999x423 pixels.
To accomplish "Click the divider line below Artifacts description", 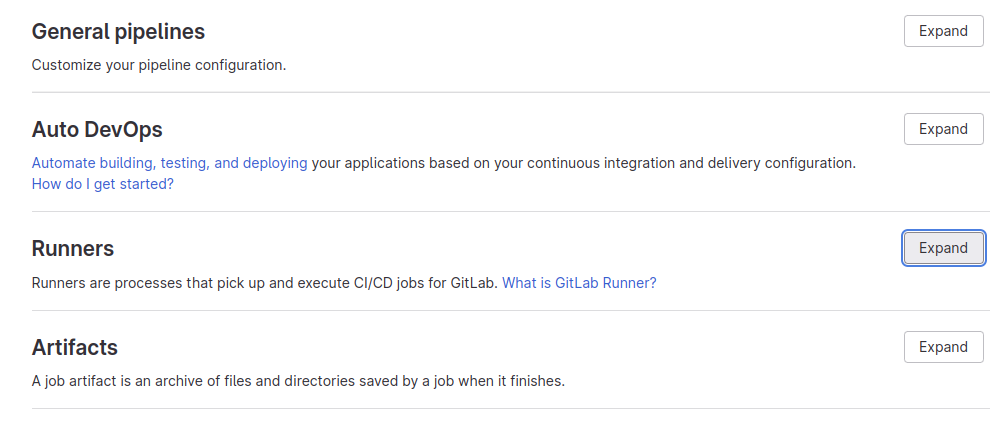I will click(x=510, y=409).
